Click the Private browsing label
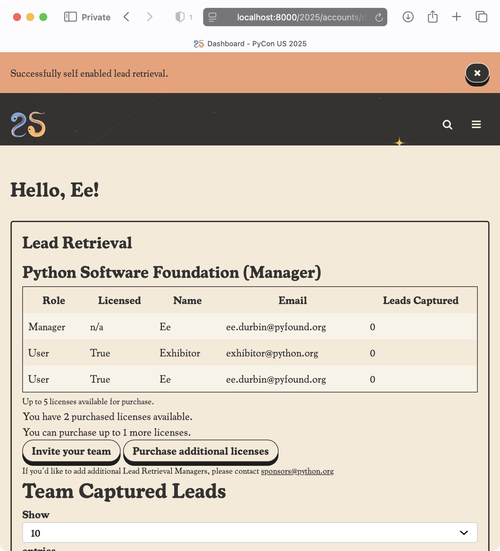500x551 pixels. [96, 17]
